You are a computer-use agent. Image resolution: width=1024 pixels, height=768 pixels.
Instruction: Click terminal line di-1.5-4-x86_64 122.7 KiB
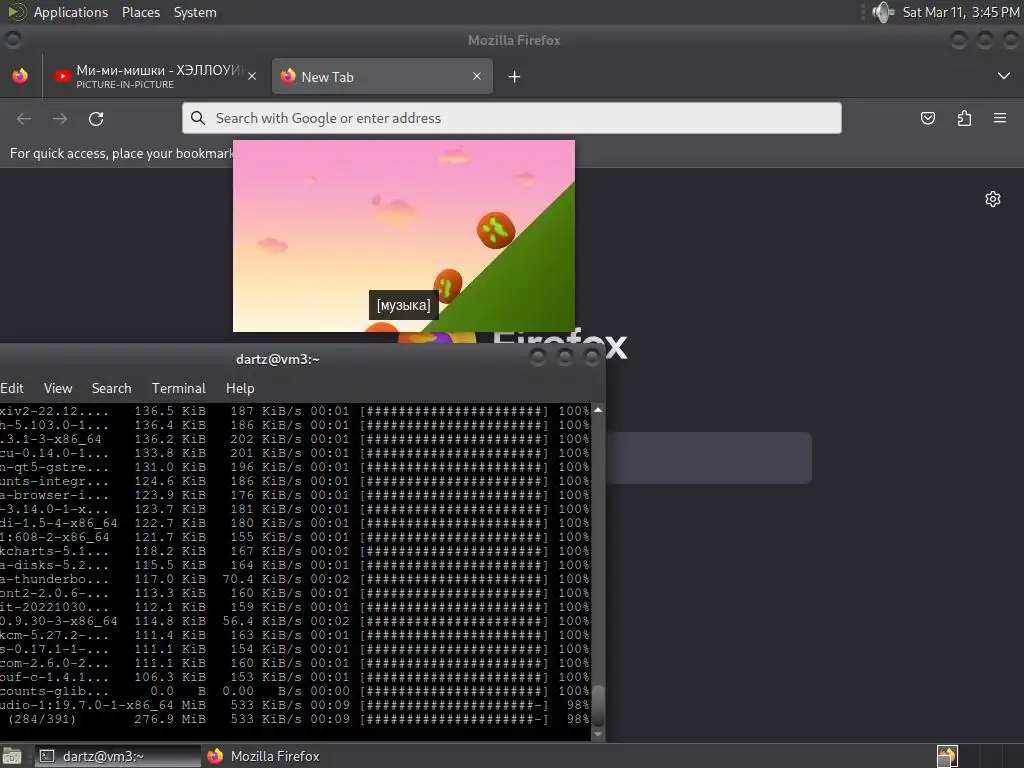coord(295,523)
